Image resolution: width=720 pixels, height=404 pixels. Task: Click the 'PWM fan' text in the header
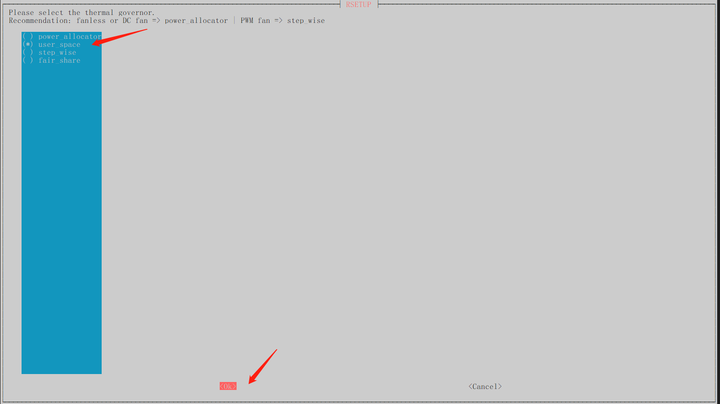[x=255, y=21]
